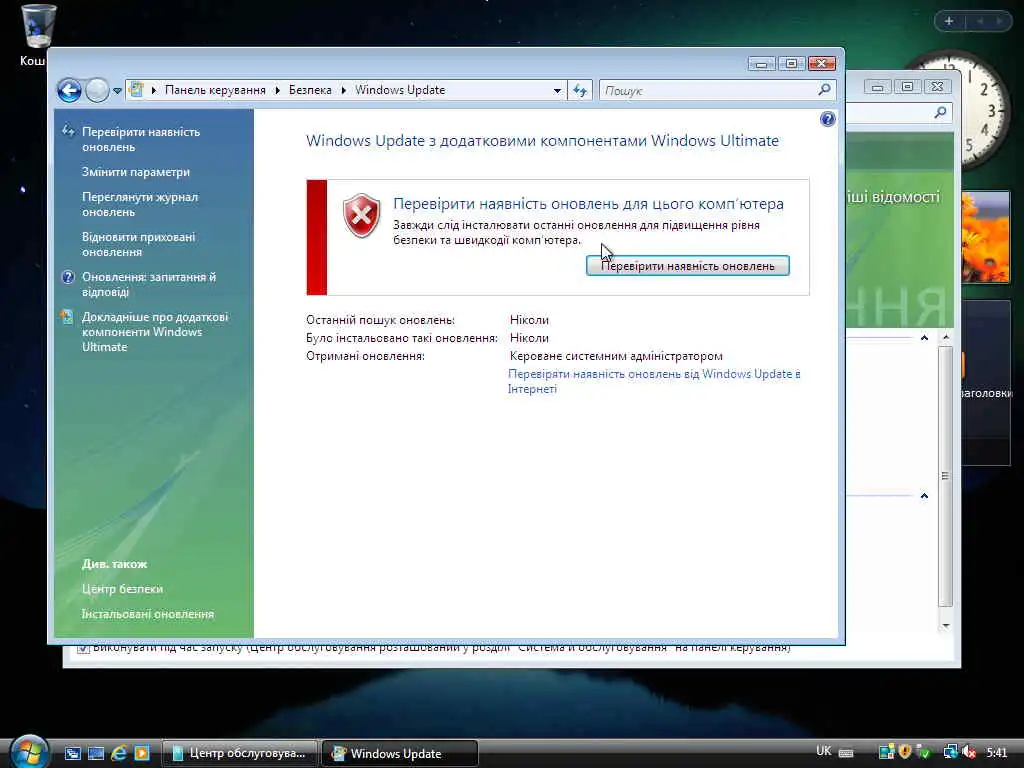Refresh the Windows Update page
The image size is (1024, 768).
coord(580,90)
